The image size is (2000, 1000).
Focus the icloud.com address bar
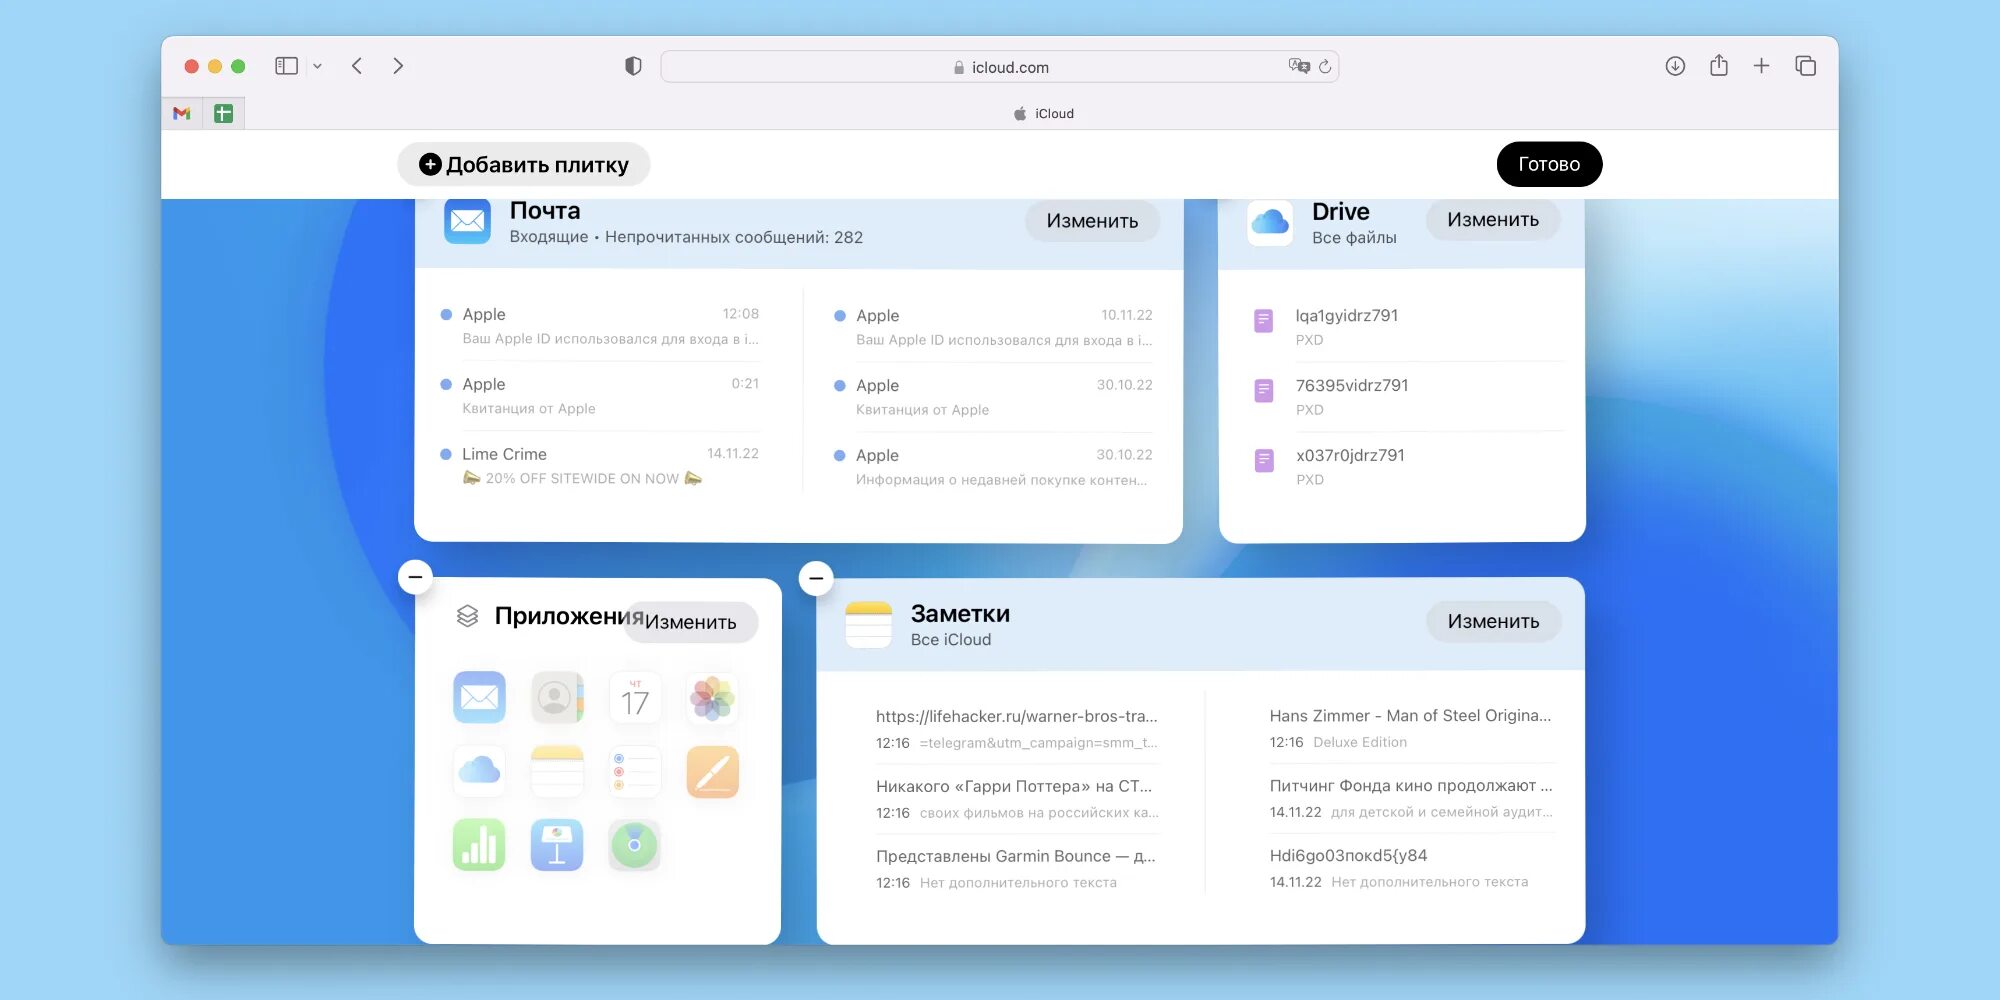coord(1000,67)
